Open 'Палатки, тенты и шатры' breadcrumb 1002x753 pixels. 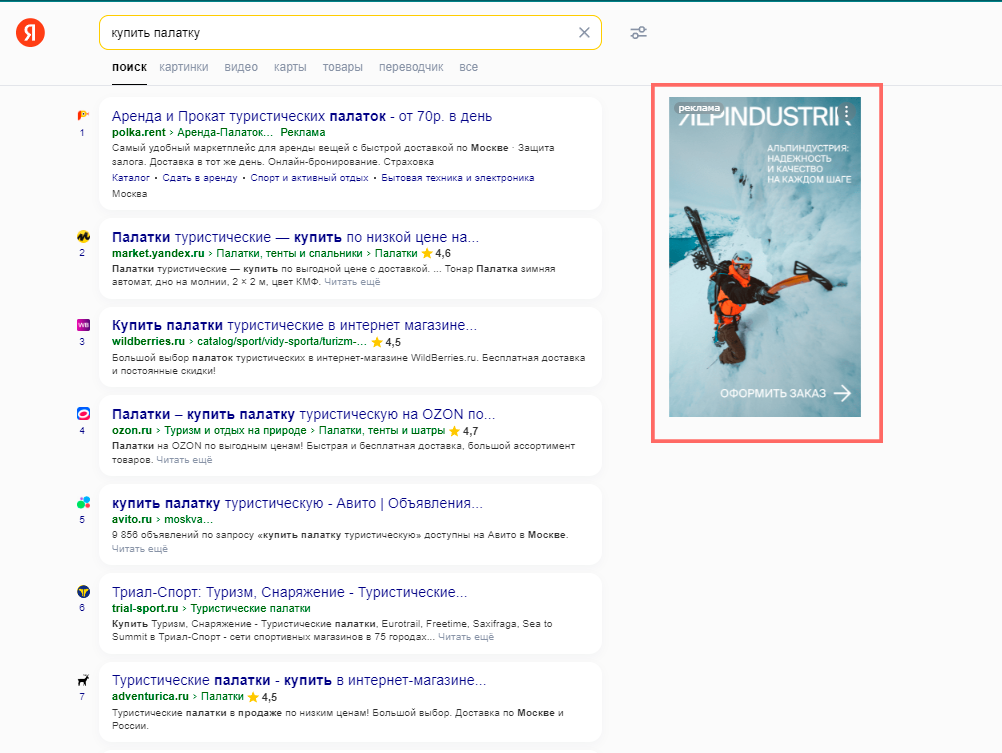pos(382,430)
